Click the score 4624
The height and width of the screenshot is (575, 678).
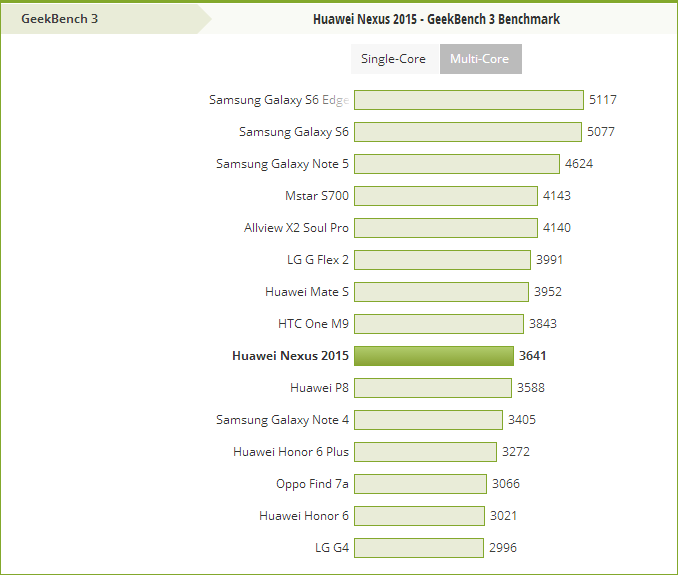tap(579, 164)
